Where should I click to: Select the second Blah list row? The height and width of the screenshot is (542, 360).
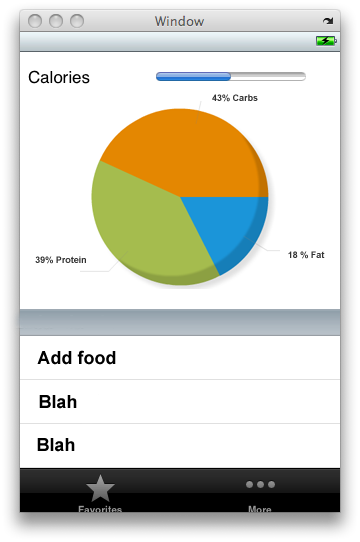(180, 446)
